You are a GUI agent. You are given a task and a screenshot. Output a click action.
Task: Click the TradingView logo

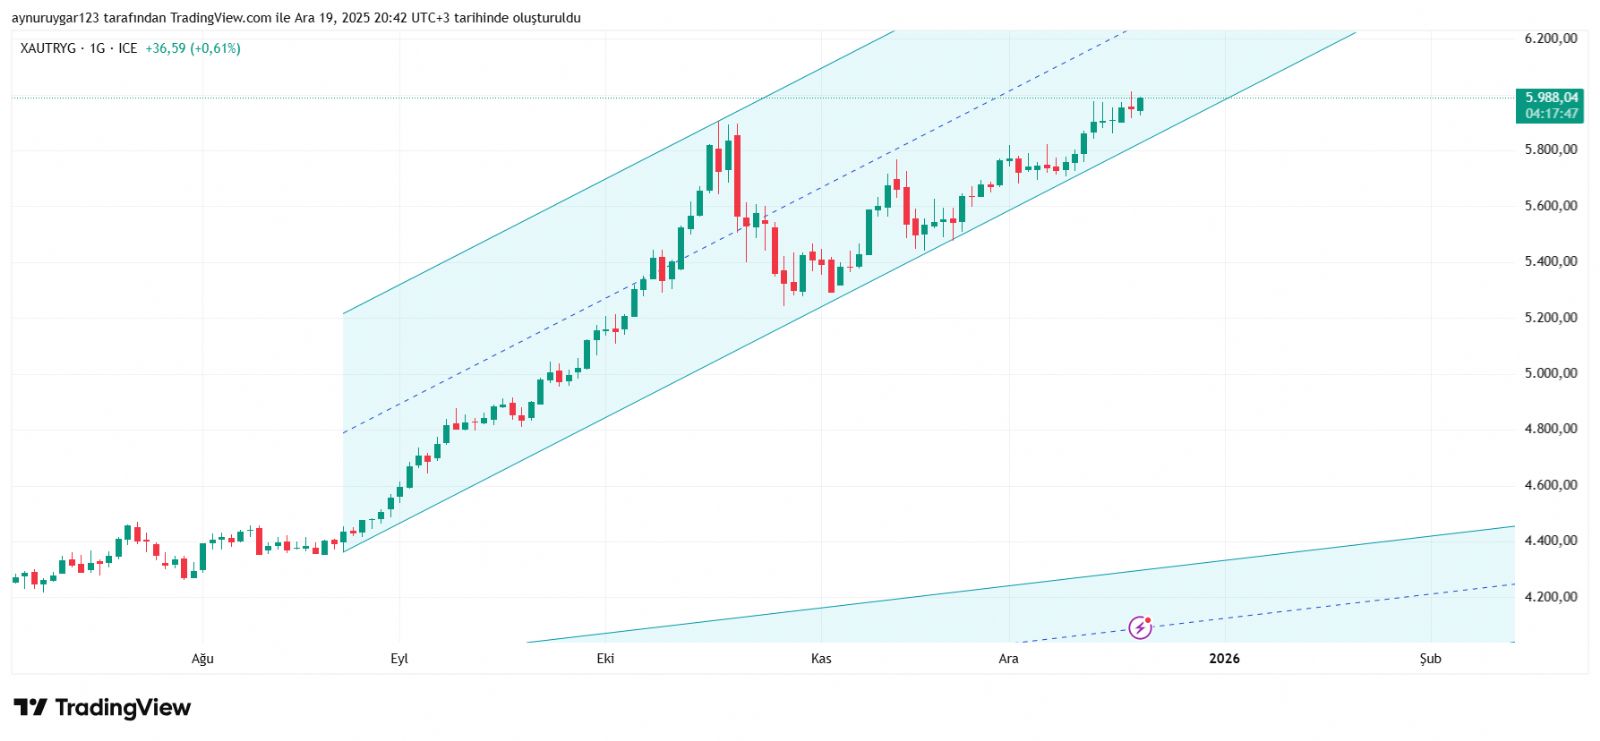pyautogui.click(x=102, y=708)
